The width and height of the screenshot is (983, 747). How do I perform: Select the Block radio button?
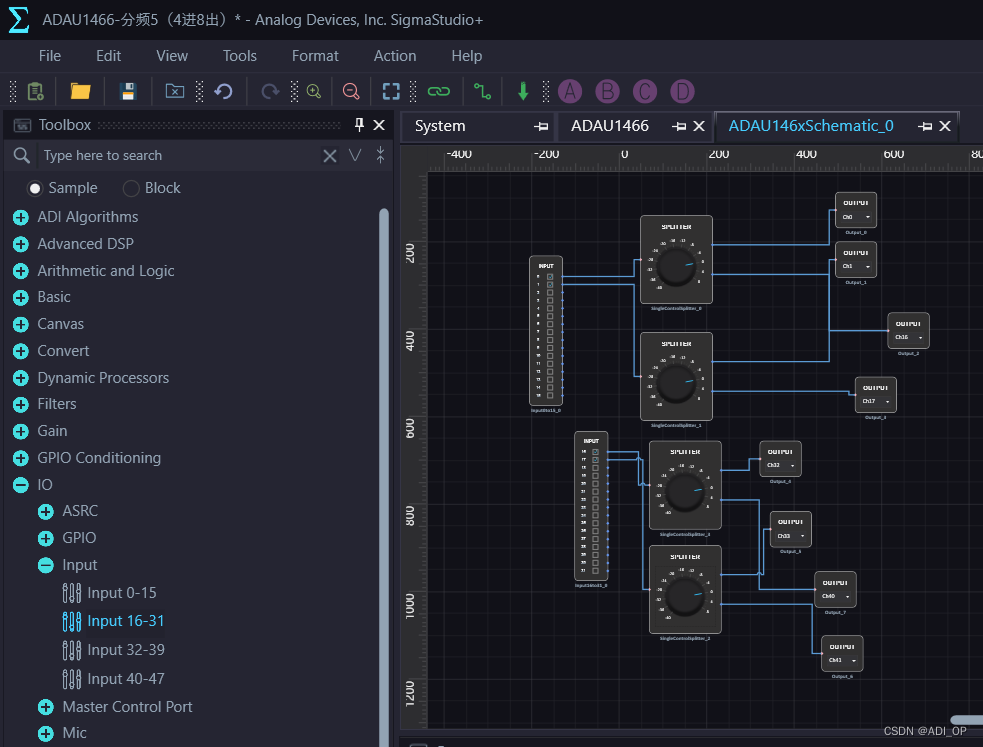131,188
